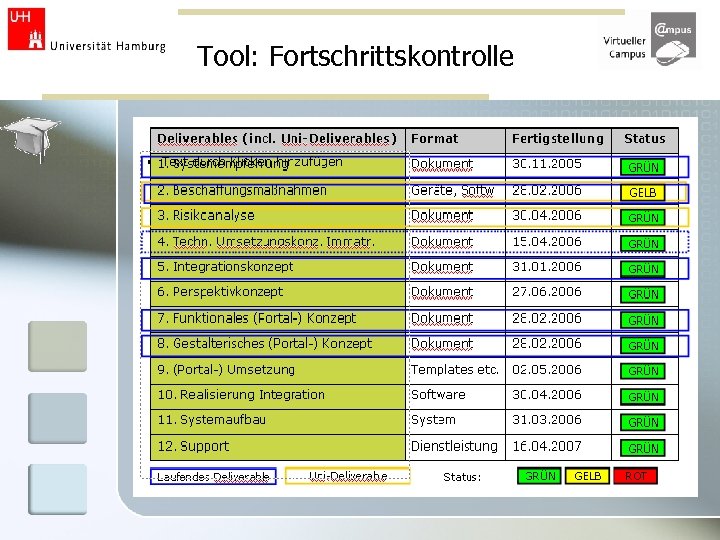Image resolution: width=720 pixels, height=540 pixels.
Task: Click the date 16.04.2007
Action: 547,446
